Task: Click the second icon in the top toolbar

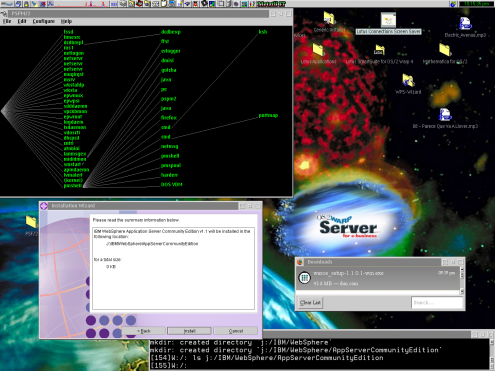Action: (x=18, y=4)
